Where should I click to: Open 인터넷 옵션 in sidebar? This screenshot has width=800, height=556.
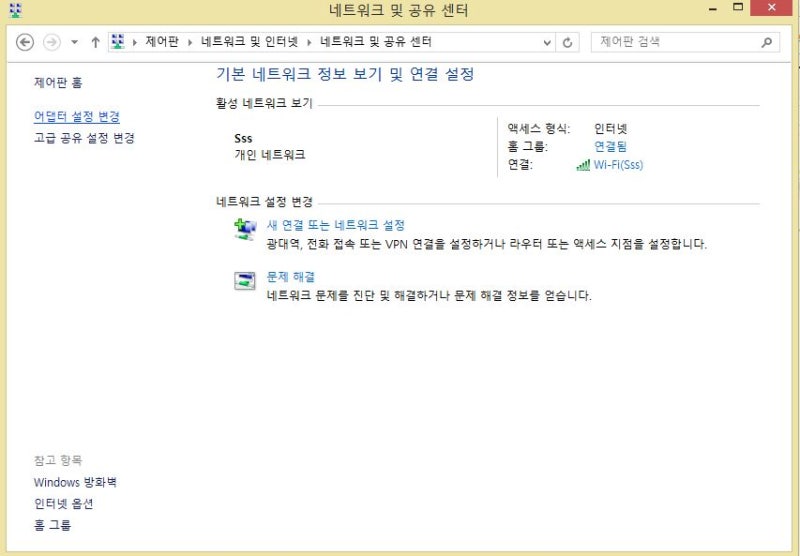point(64,503)
